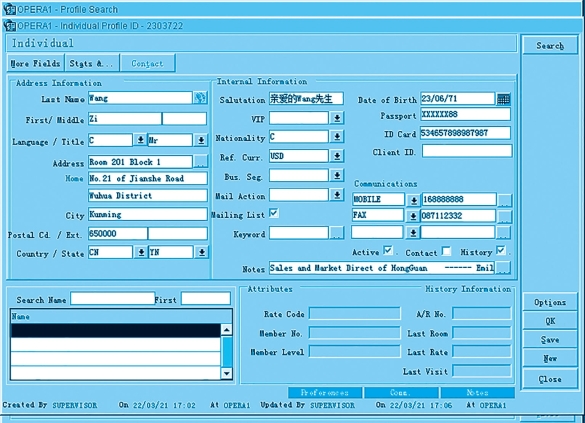This screenshot has width=585, height=423.
Task: Open the Nationality dropdown list
Action: point(337,137)
